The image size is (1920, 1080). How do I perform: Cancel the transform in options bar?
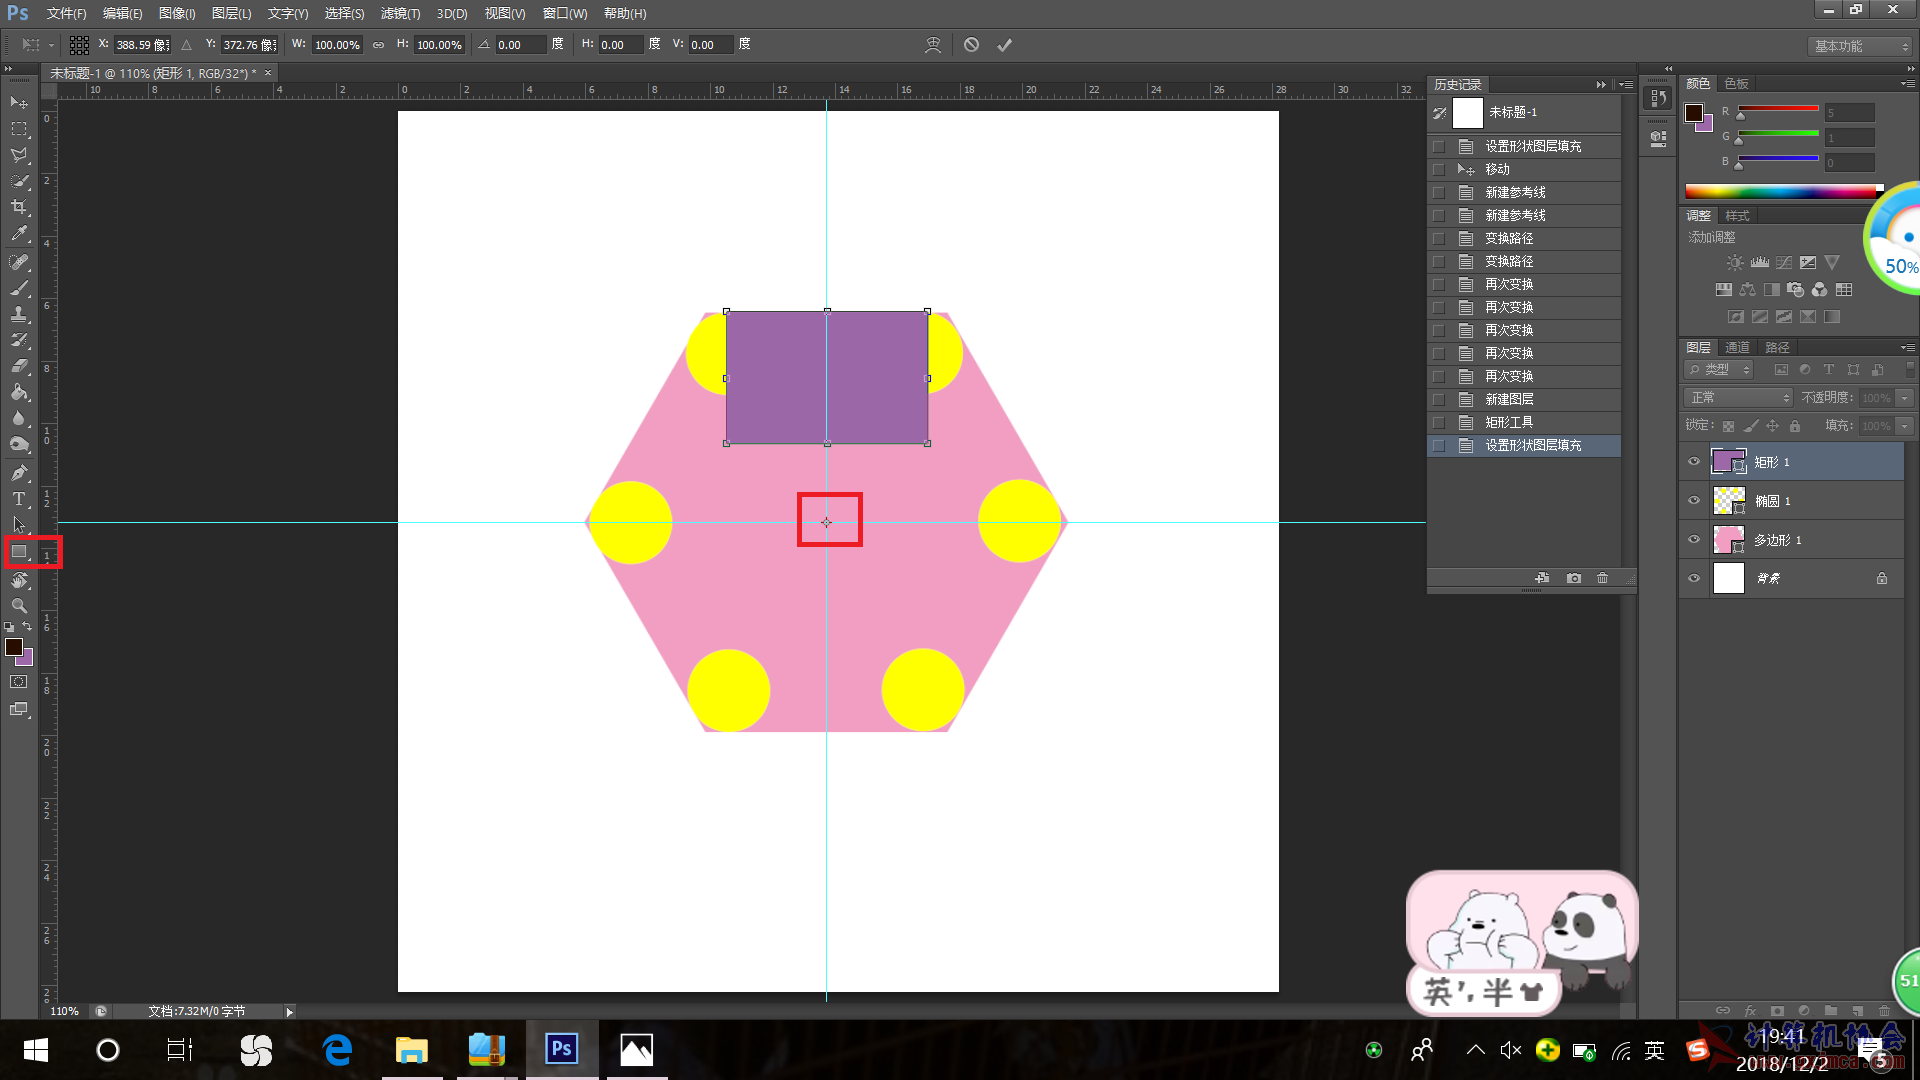pos(971,45)
